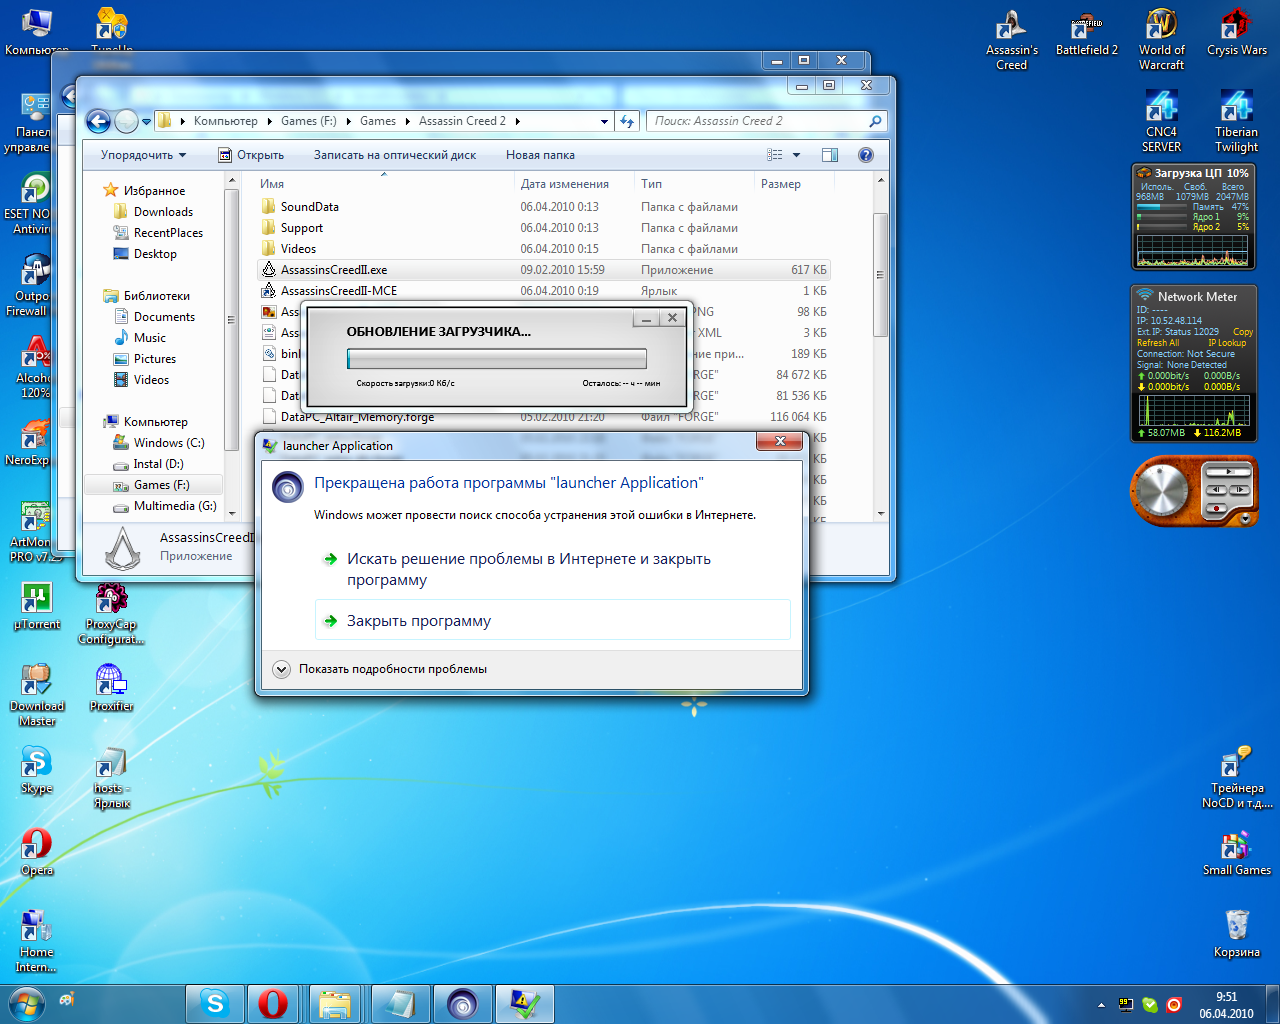Focus the Поиск: Assassin Creed 2 search box
The width and height of the screenshot is (1280, 1024).
[766, 121]
